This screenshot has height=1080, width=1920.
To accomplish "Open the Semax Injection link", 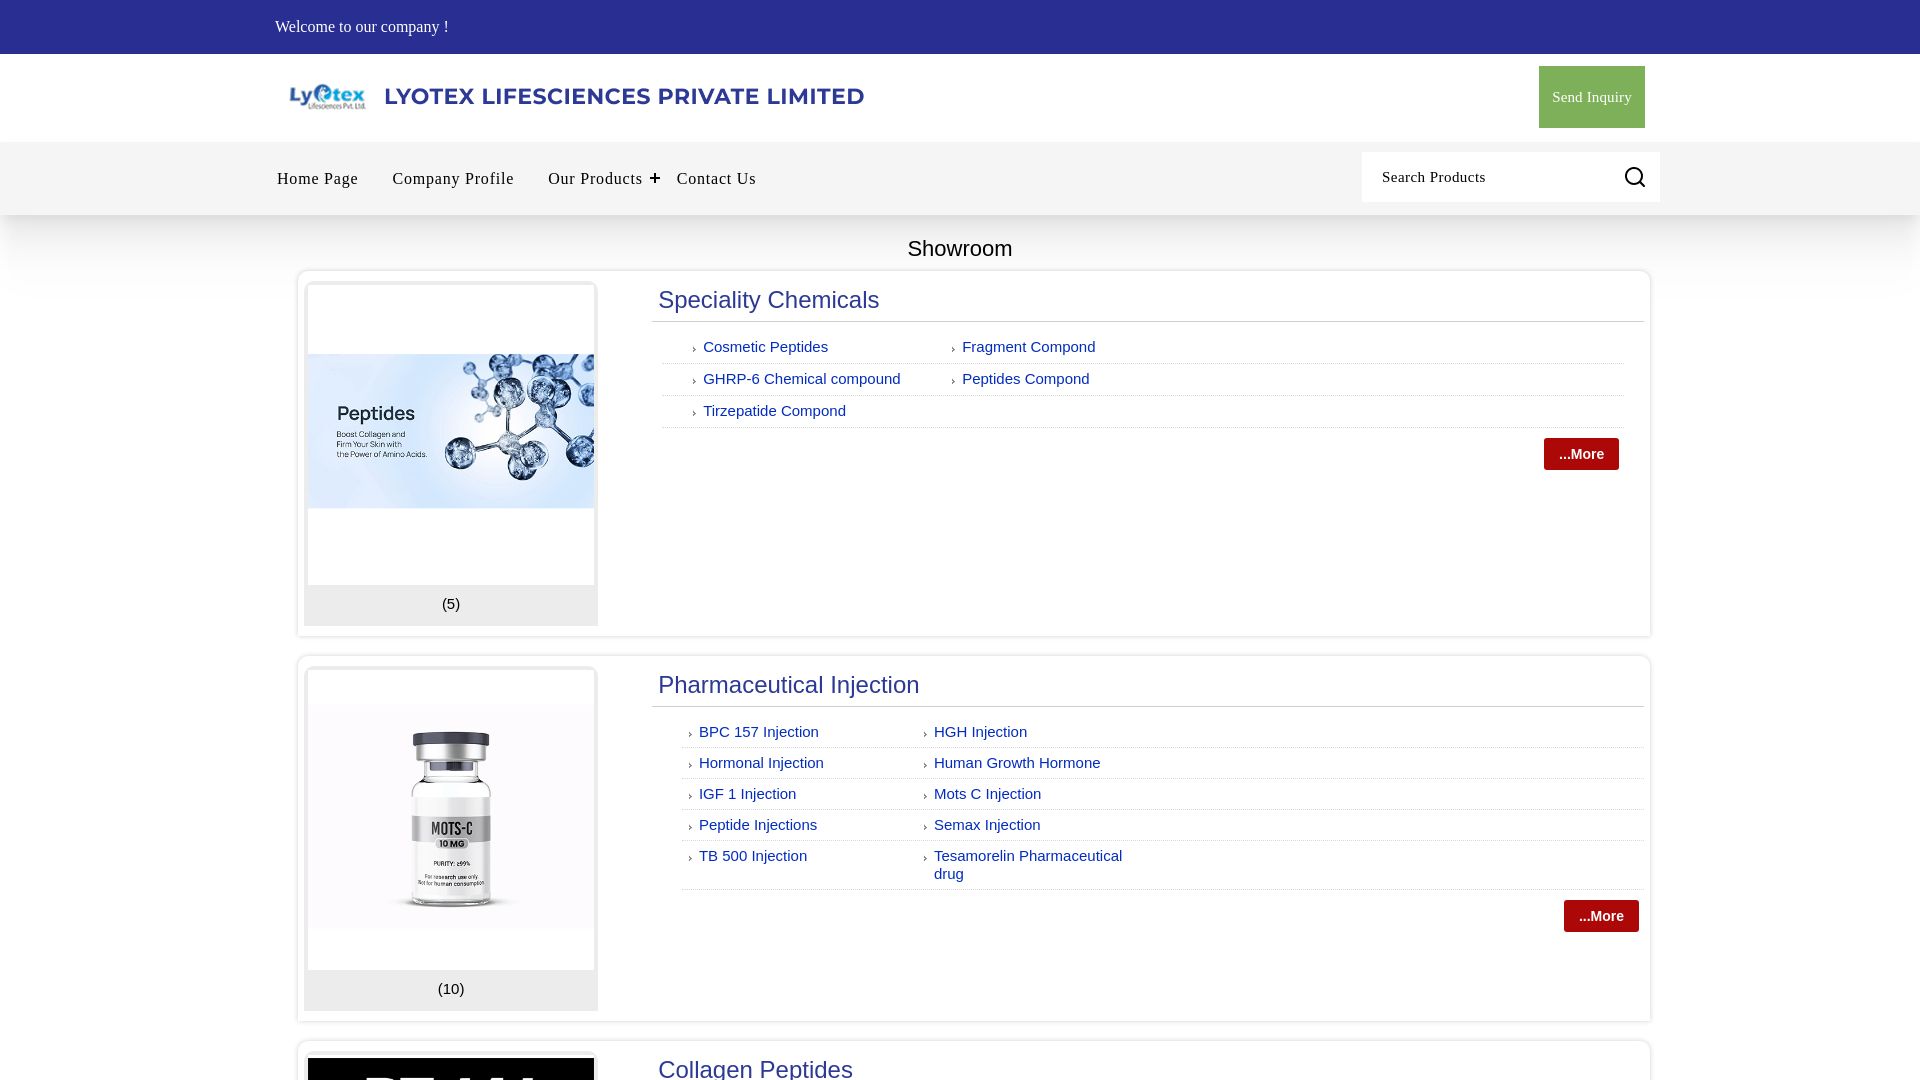I will tap(987, 825).
